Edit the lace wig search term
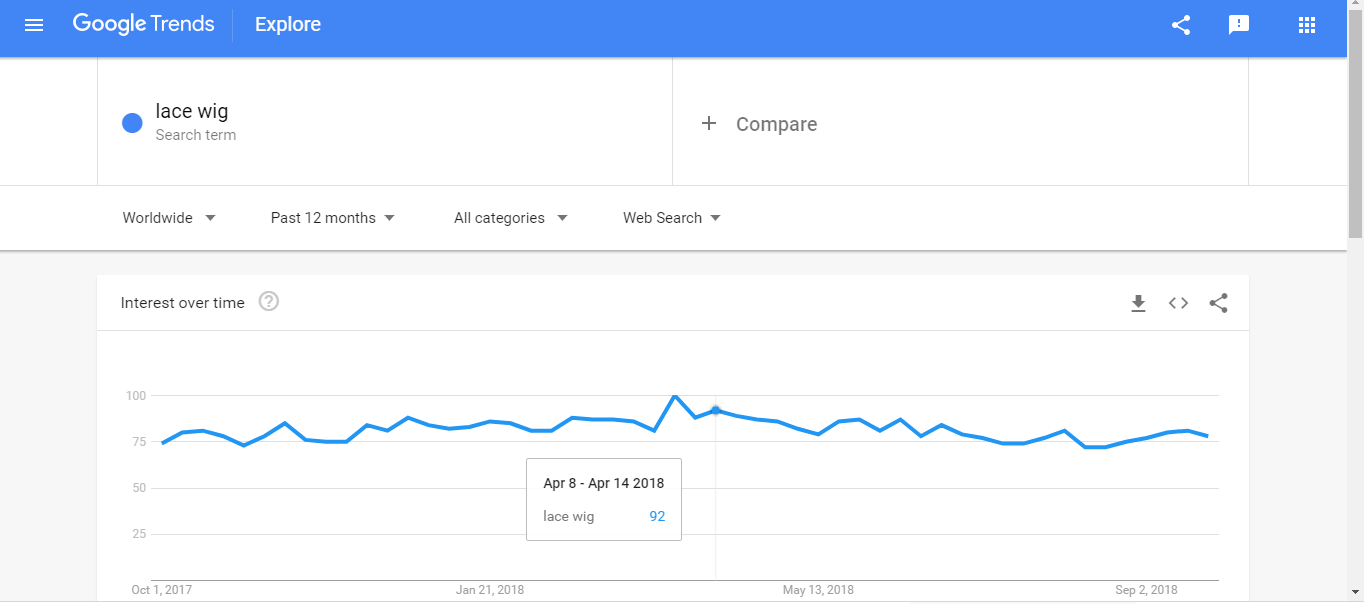Screen dimensions: 1364x604 pos(192,112)
